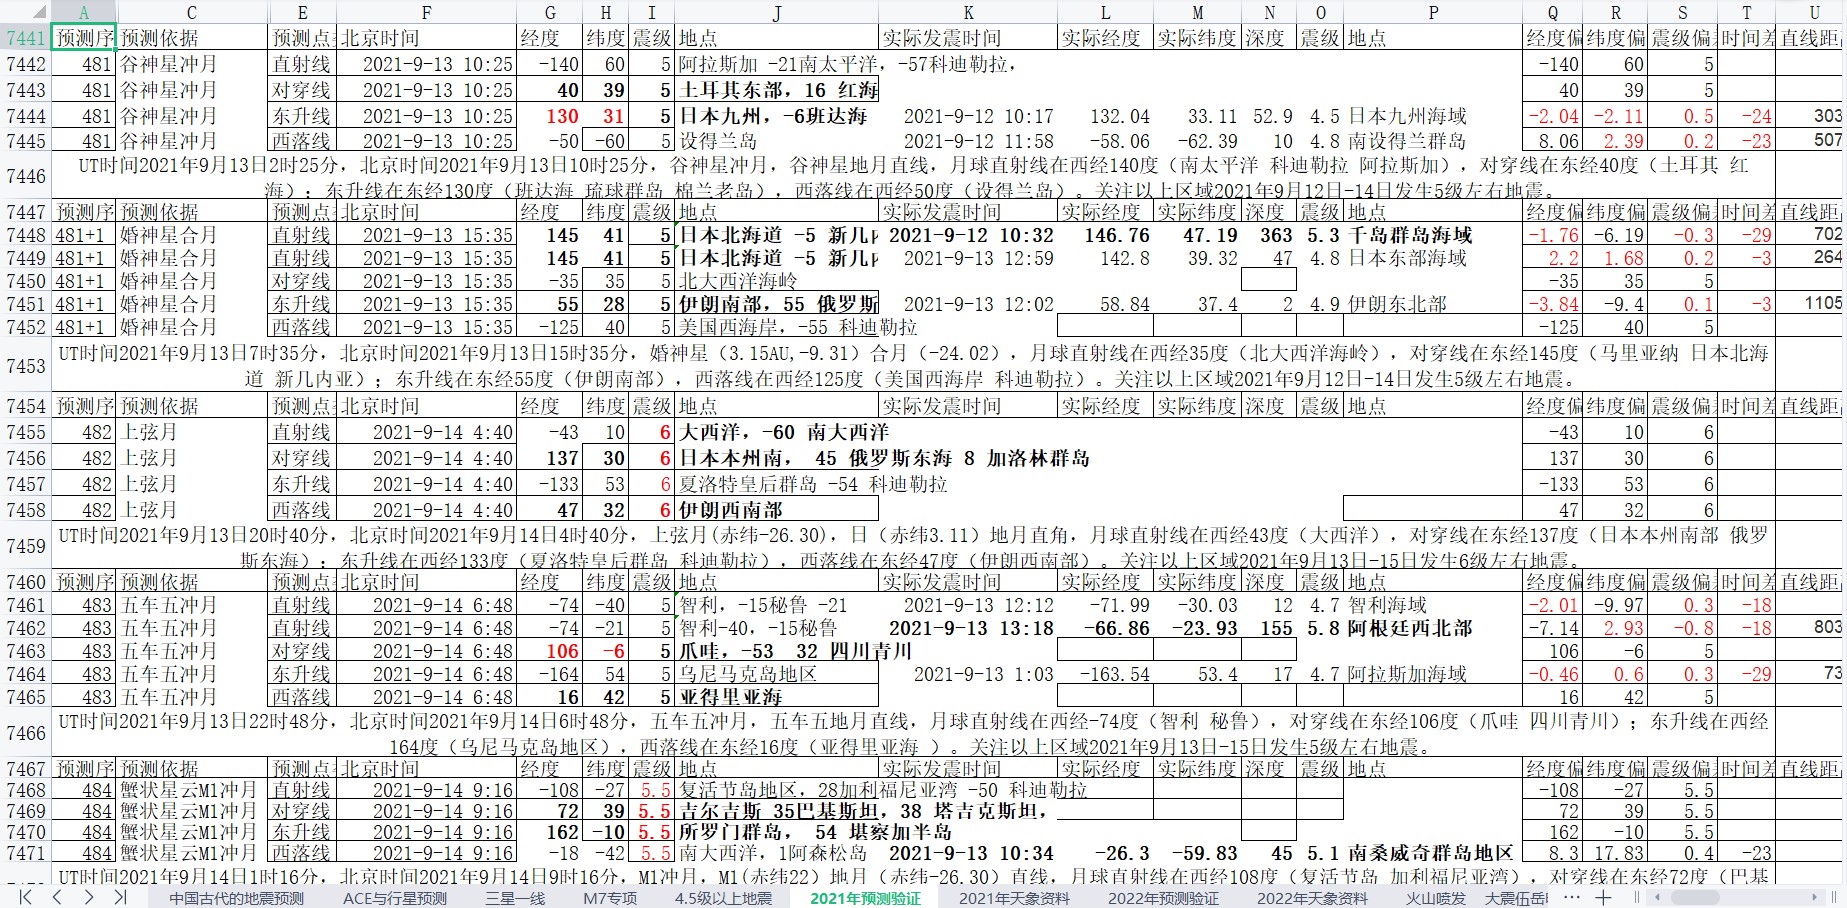Select column C header
This screenshot has height=908, width=1847.
(192, 12)
